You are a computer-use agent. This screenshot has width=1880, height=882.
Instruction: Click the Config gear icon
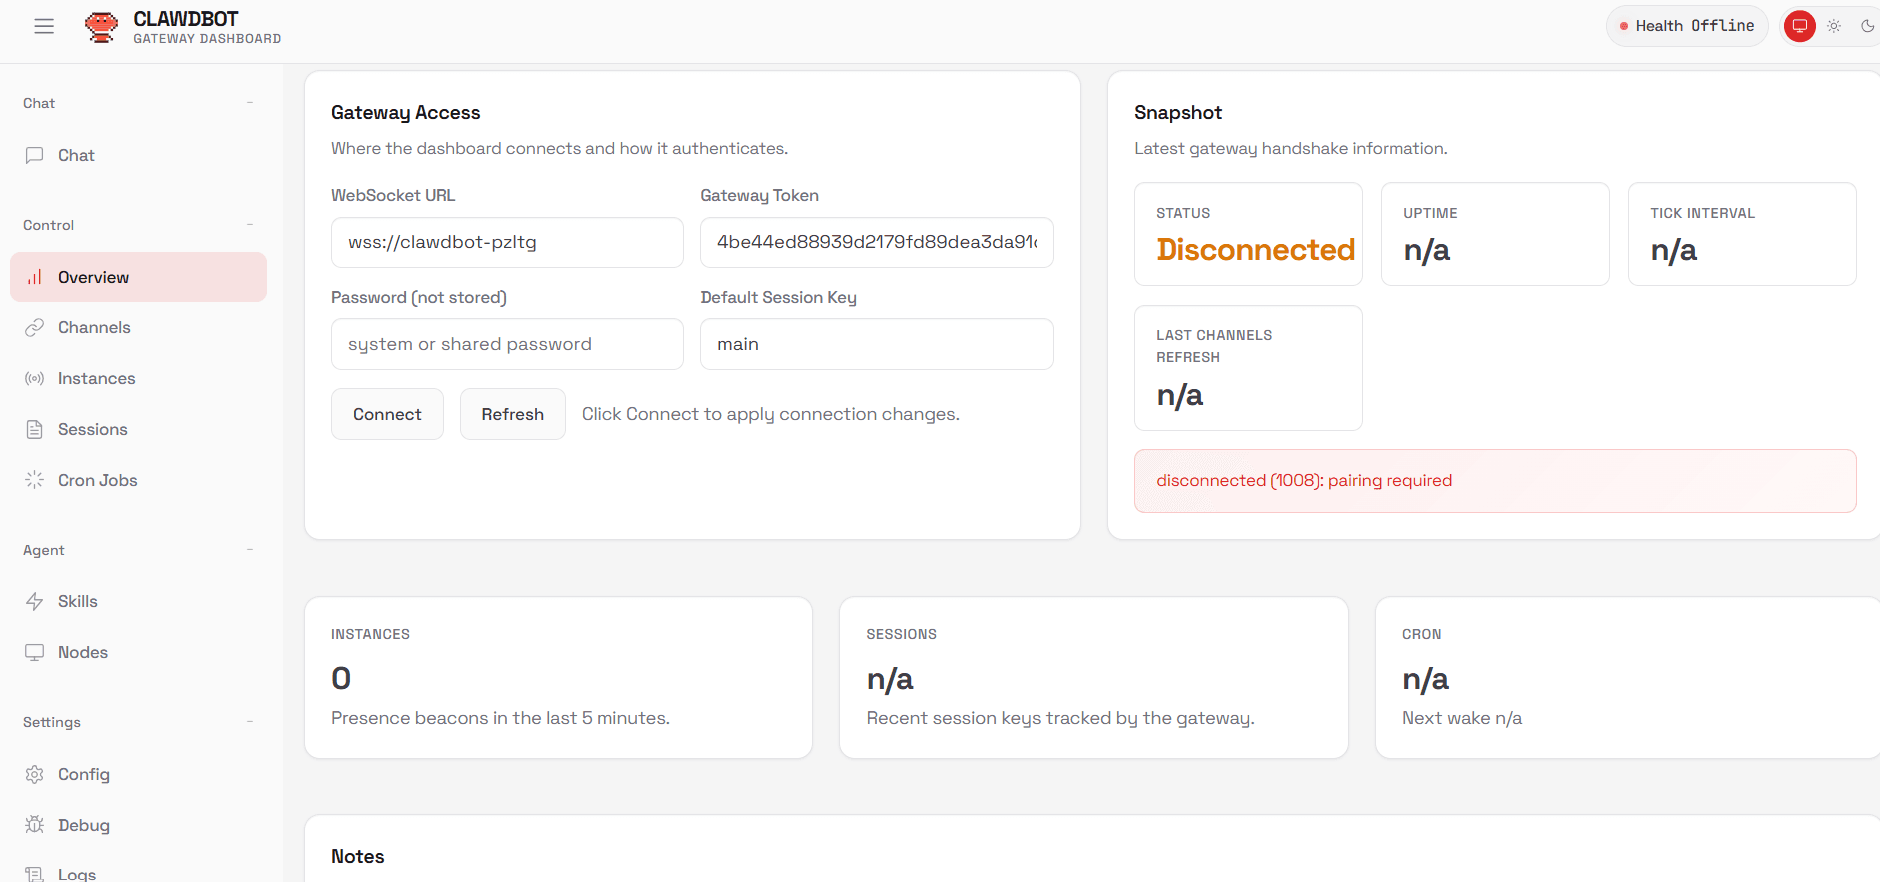35,774
